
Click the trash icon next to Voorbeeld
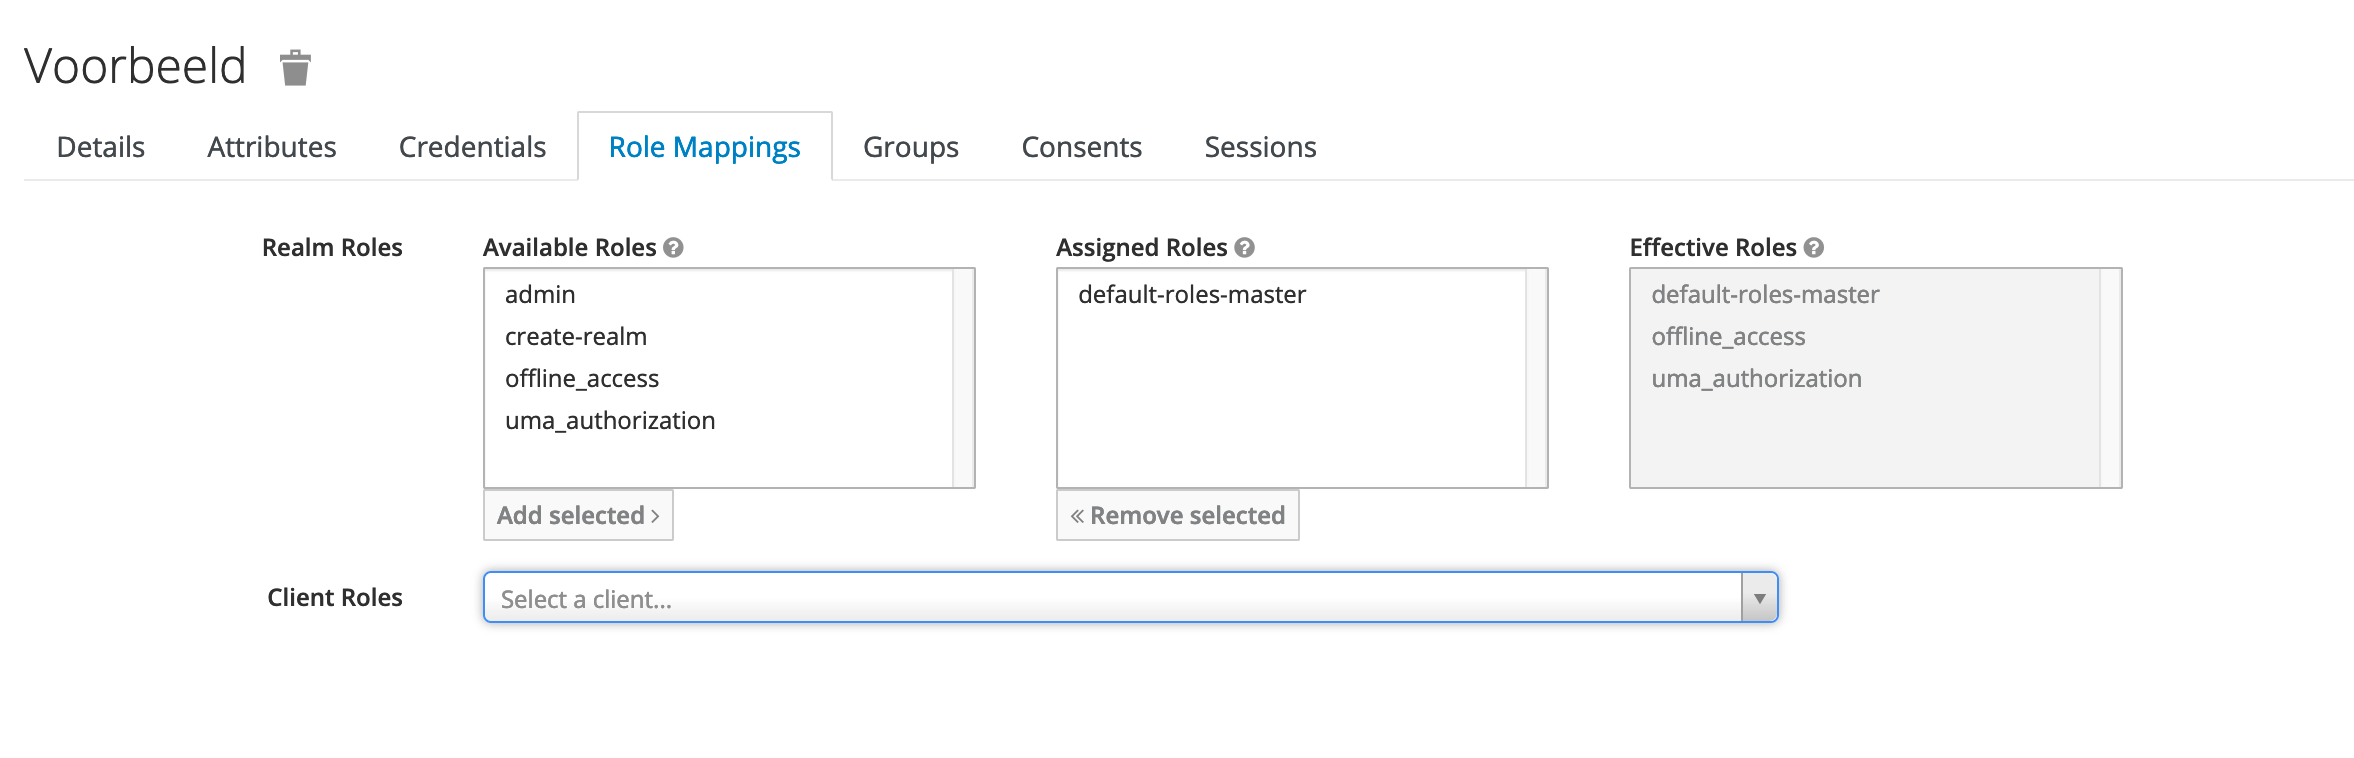click(x=295, y=68)
